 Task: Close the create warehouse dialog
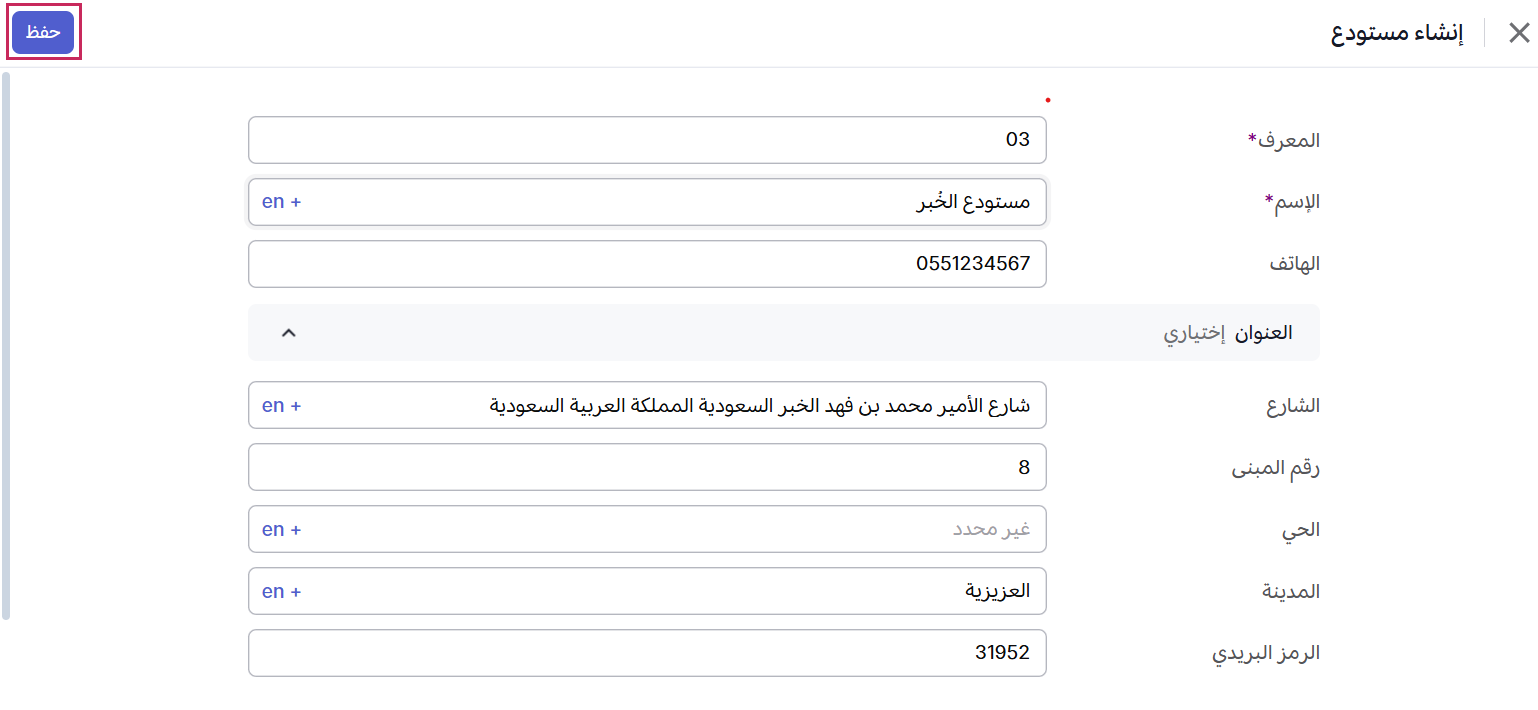pos(1518,33)
